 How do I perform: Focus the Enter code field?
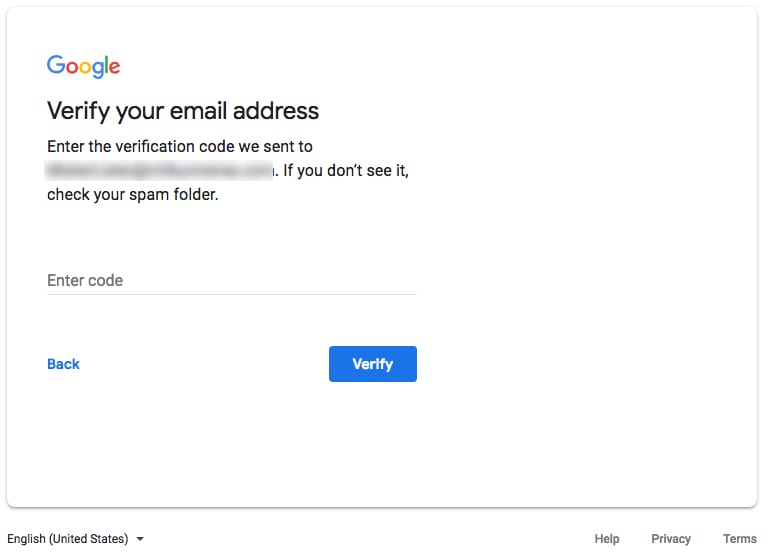coord(231,280)
